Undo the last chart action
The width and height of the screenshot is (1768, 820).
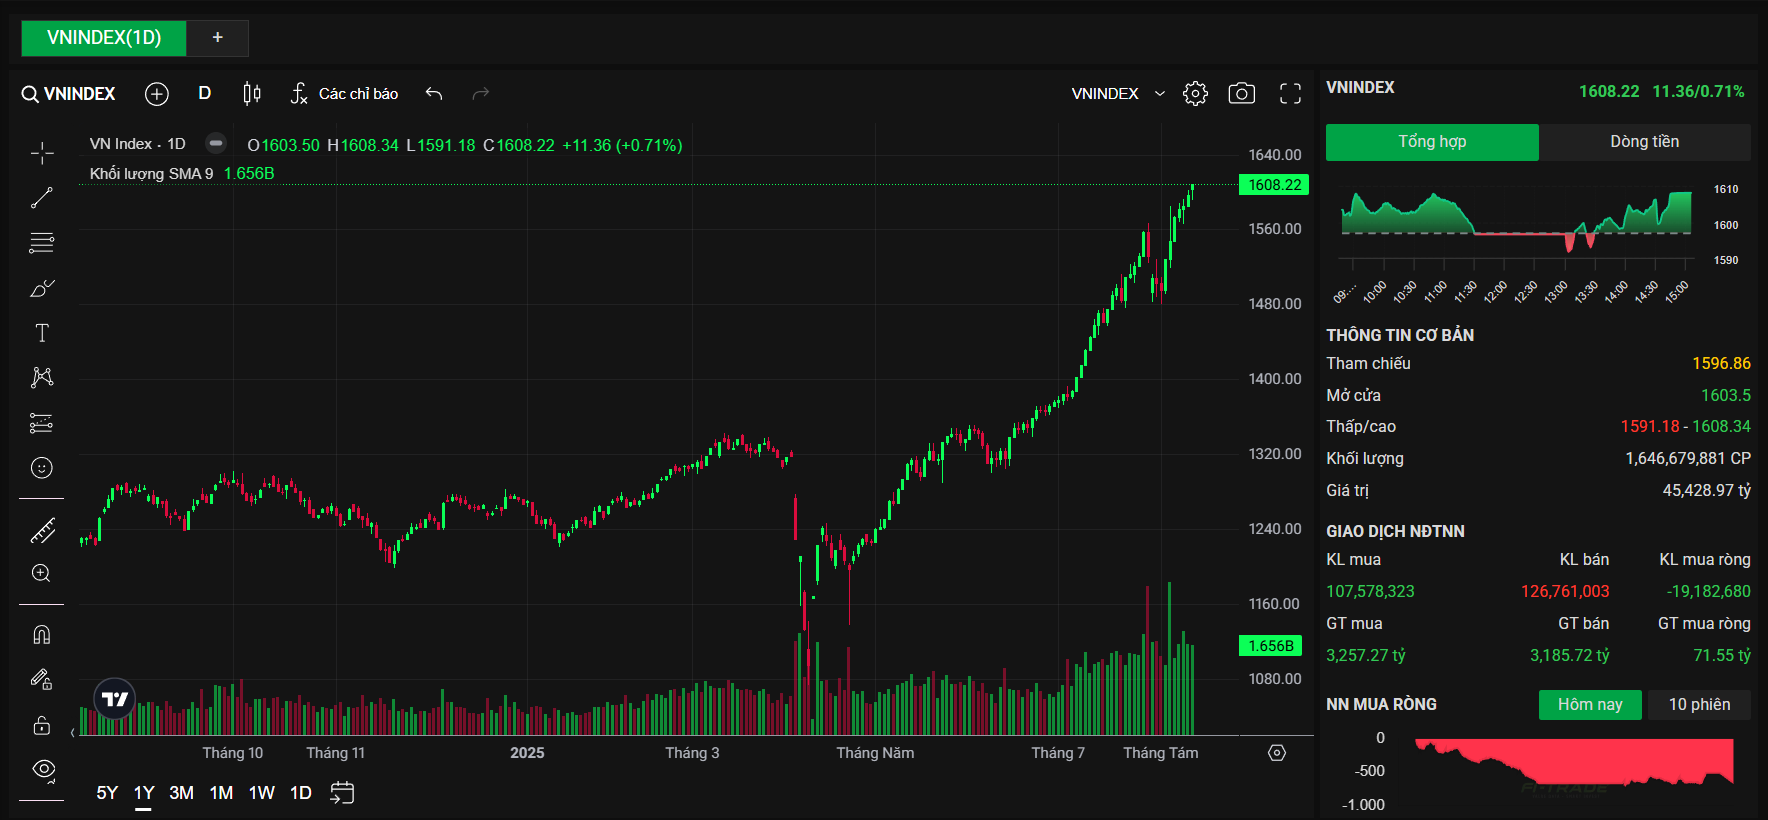(x=434, y=94)
